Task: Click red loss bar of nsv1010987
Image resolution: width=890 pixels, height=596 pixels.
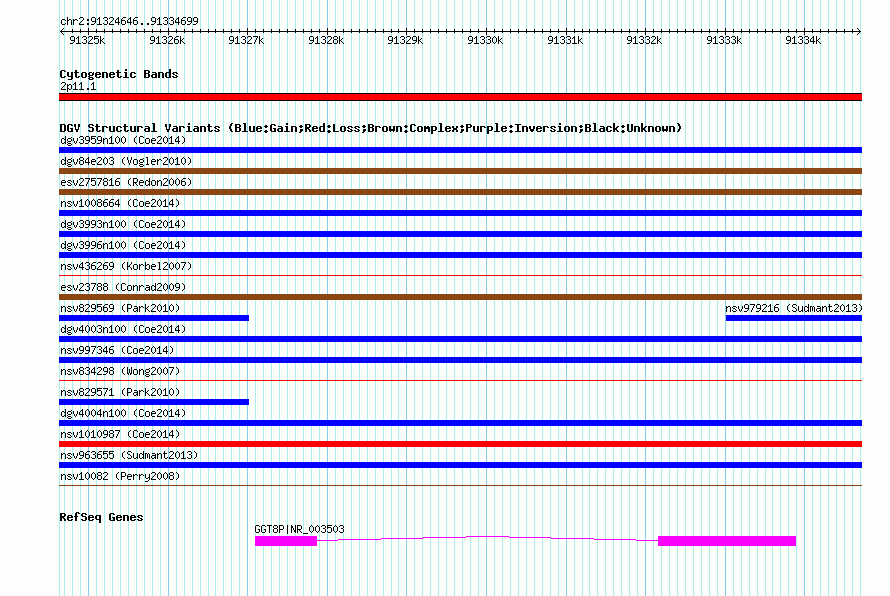Action: [x=460, y=444]
